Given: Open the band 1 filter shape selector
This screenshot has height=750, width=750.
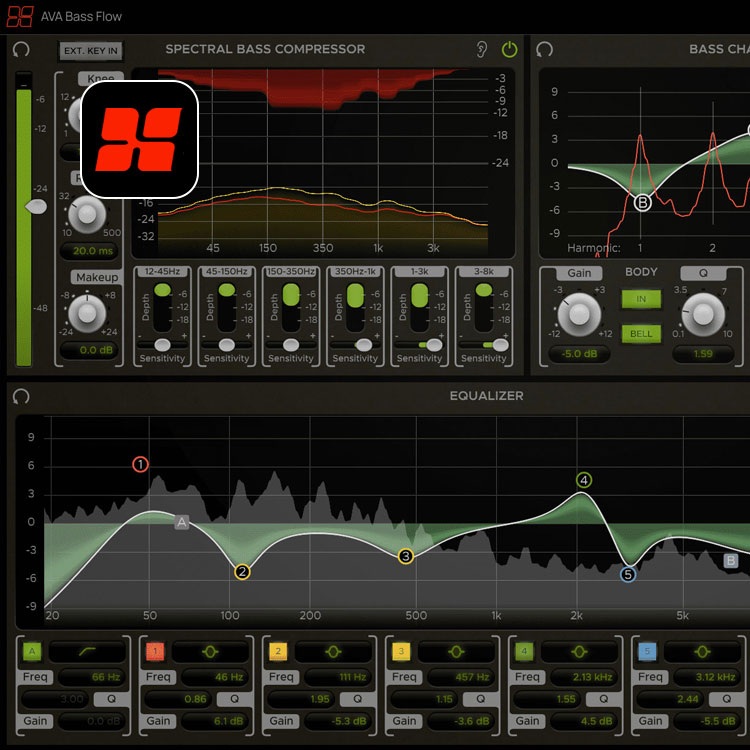Looking at the screenshot, I should [x=210, y=652].
